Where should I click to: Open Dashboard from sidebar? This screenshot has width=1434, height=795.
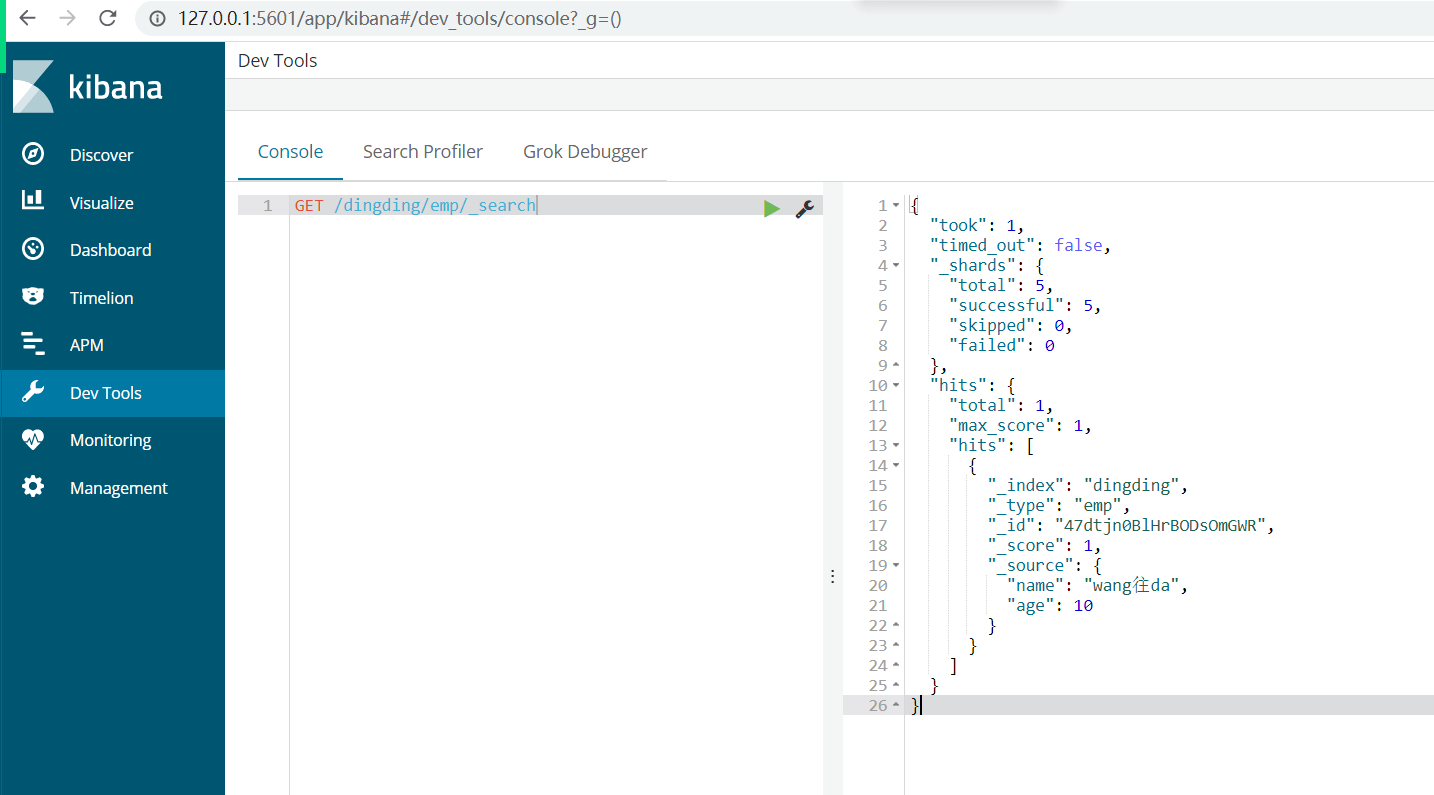tap(110, 250)
